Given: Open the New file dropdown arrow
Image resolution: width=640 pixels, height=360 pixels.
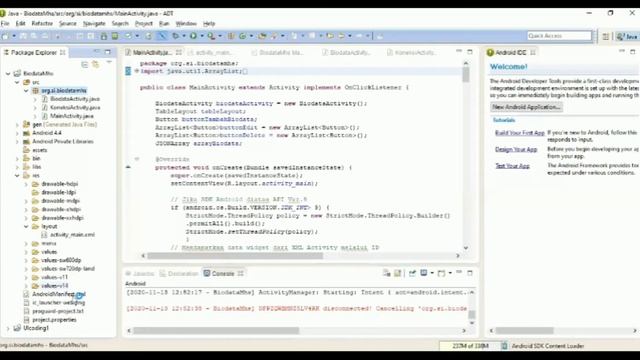Looking at the screenshot, I should (14, 36).
